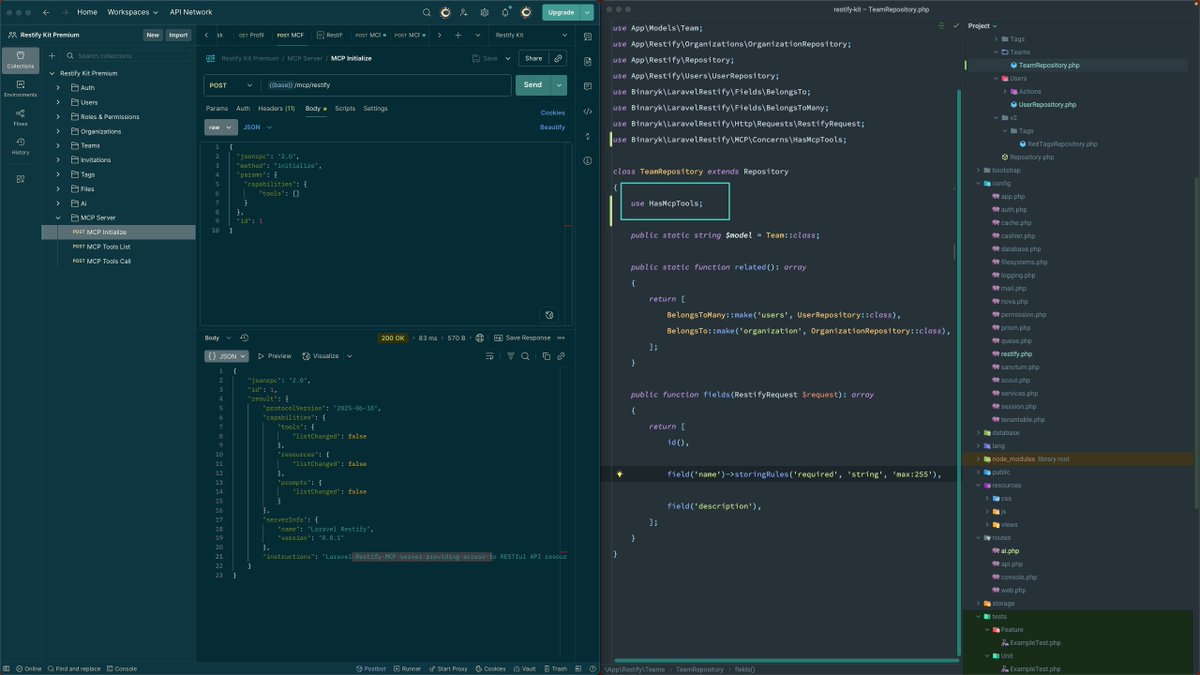Filter response with funnel icon
Viewport: 1200px width, 675px height.
tap(511, 356)
